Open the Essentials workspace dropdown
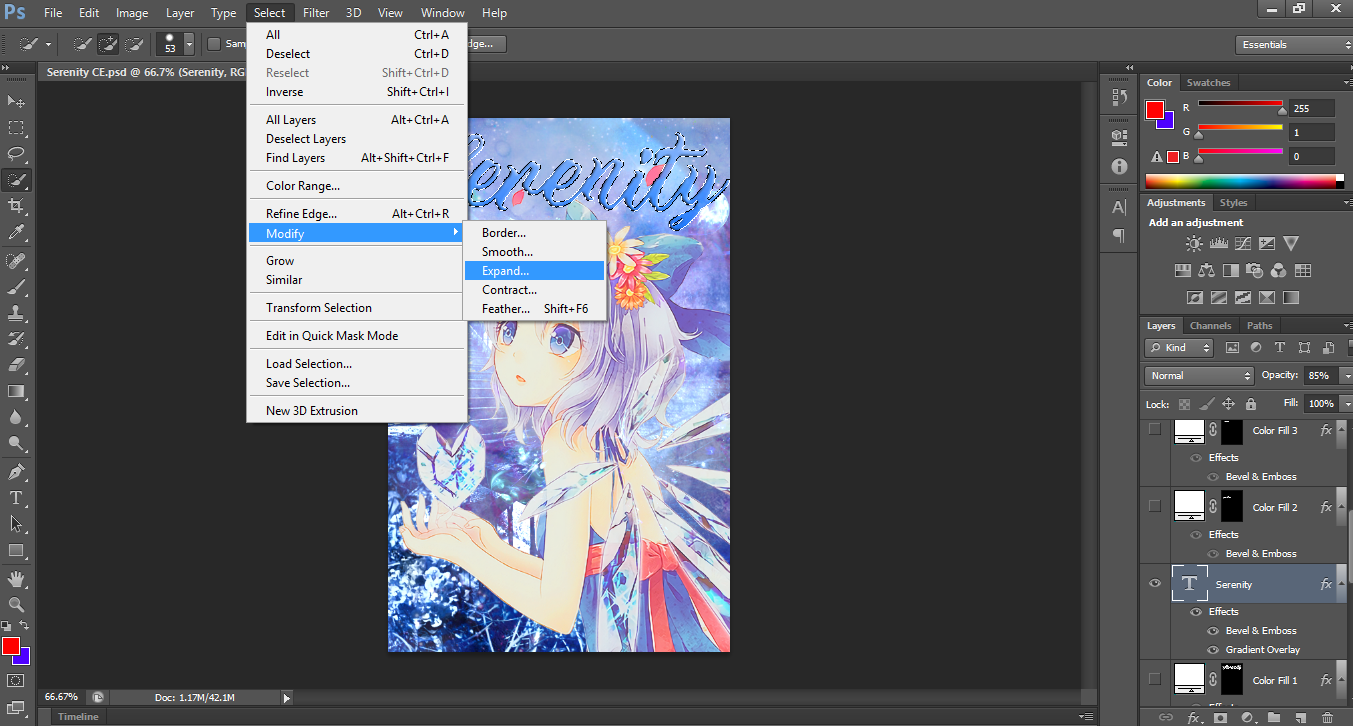 pyautogui.click(x=1294, y=45)
